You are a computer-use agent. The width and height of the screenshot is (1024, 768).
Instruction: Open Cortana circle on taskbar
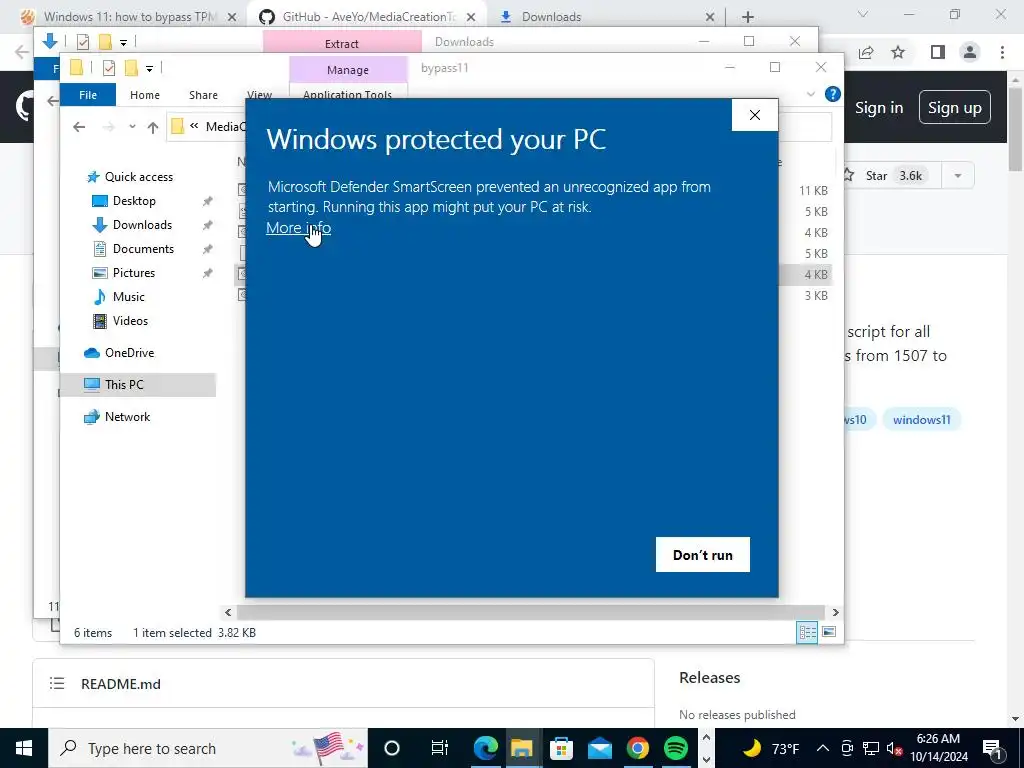coord(391,748)
